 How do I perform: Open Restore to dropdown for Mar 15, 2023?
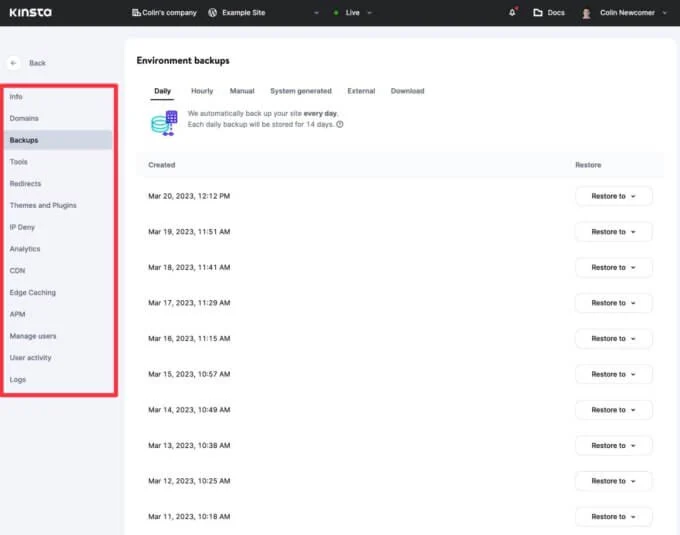(613, 374)
